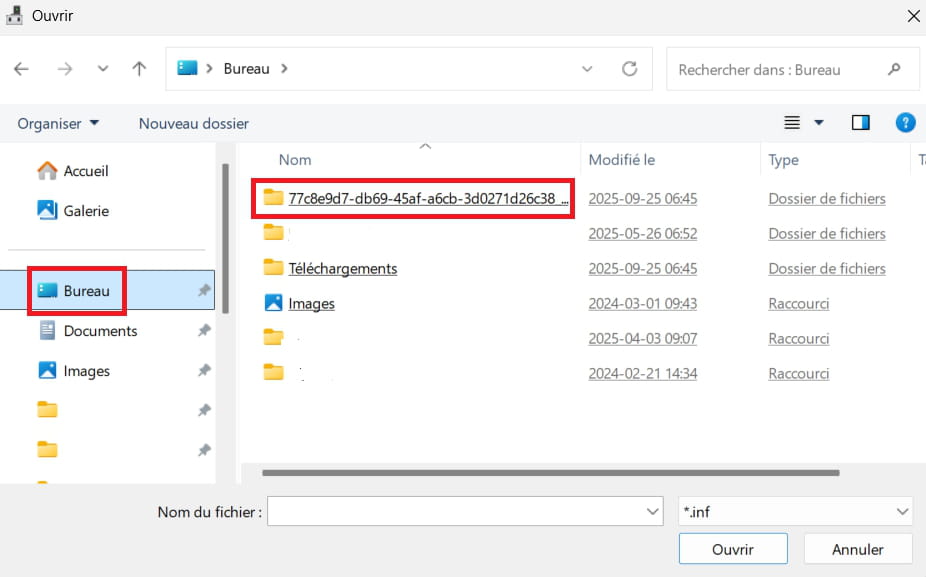Screen dimensions: 926x577
Task: Click the magnifier search icon
Action: [894, 70]
